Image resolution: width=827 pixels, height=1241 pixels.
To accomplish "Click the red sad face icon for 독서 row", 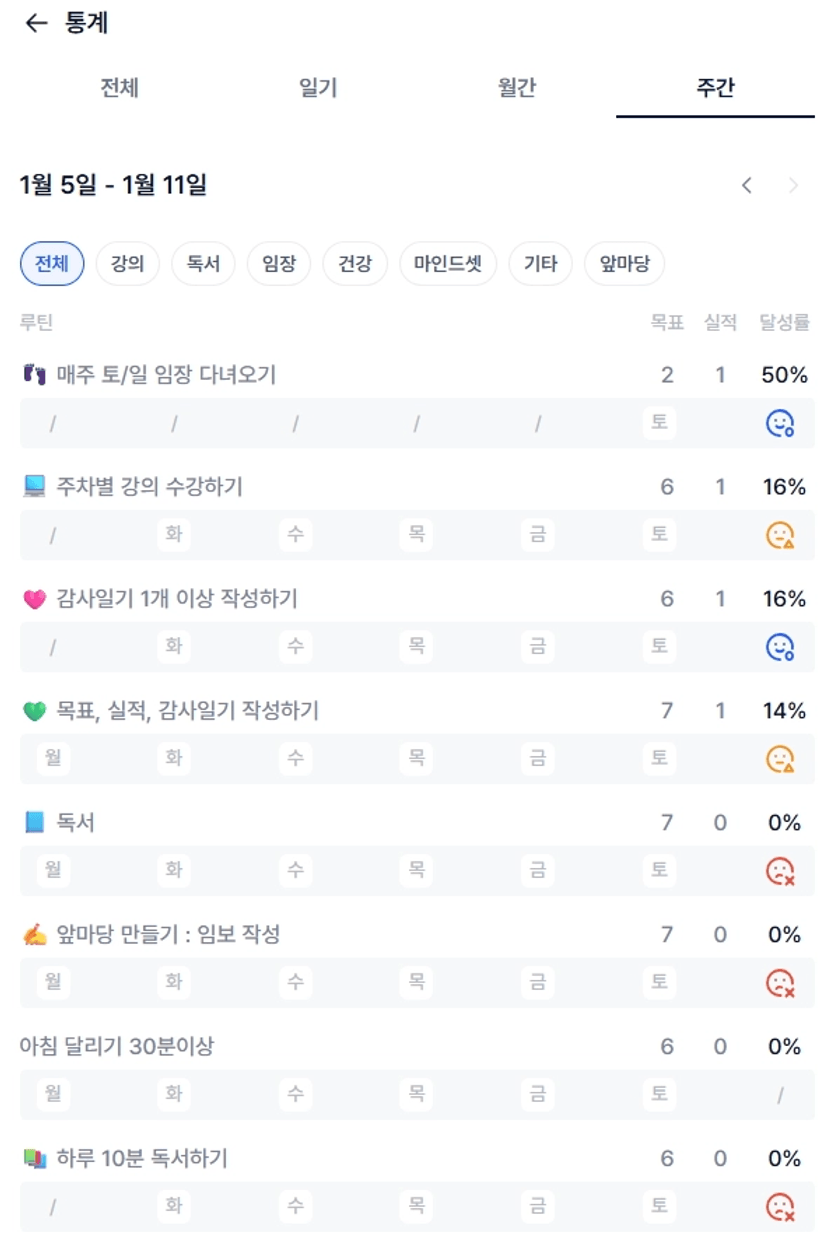I will pyautogui.click(x=779, y=871).
